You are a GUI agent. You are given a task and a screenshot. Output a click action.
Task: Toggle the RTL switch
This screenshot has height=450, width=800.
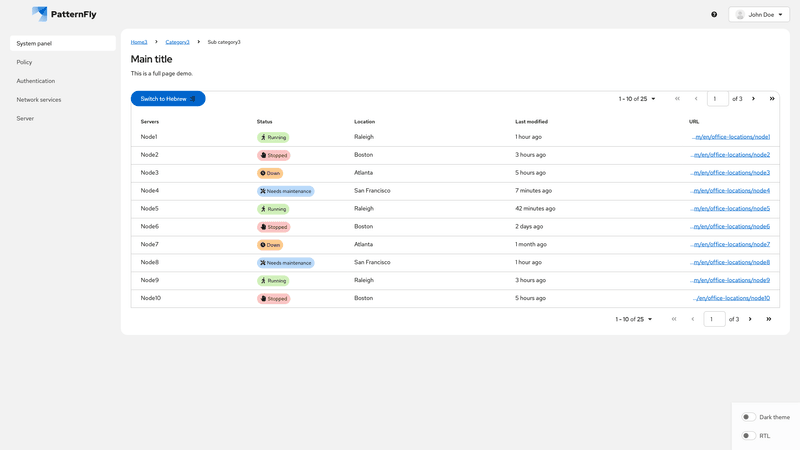748,436
